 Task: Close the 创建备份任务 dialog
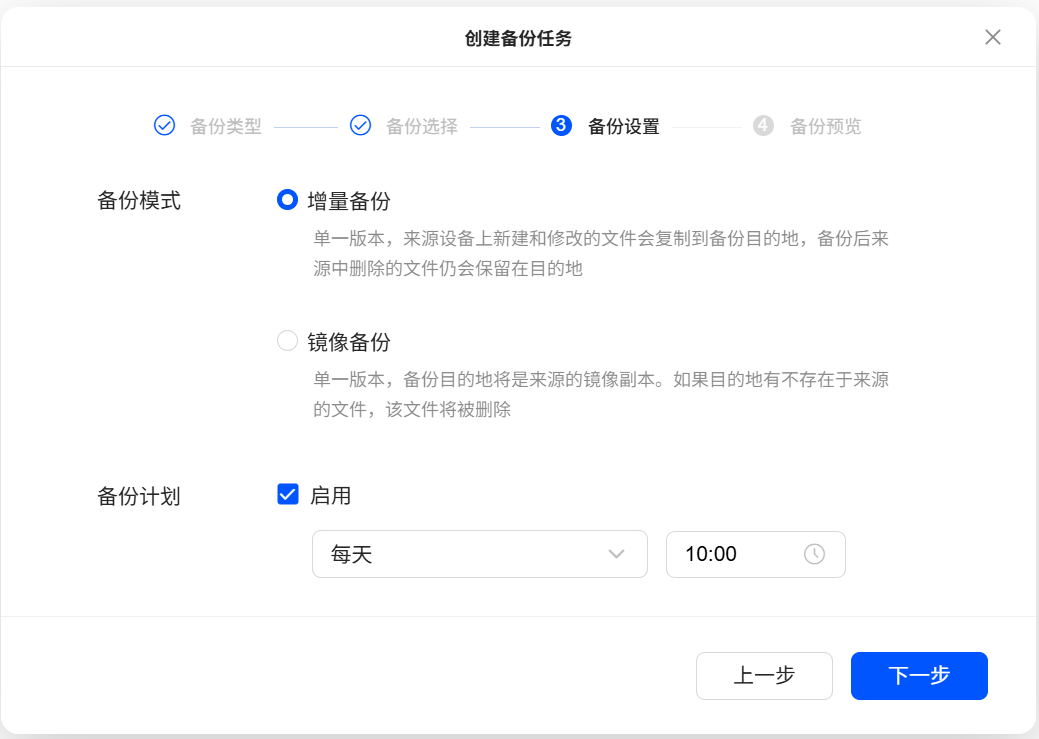[992, 38]
